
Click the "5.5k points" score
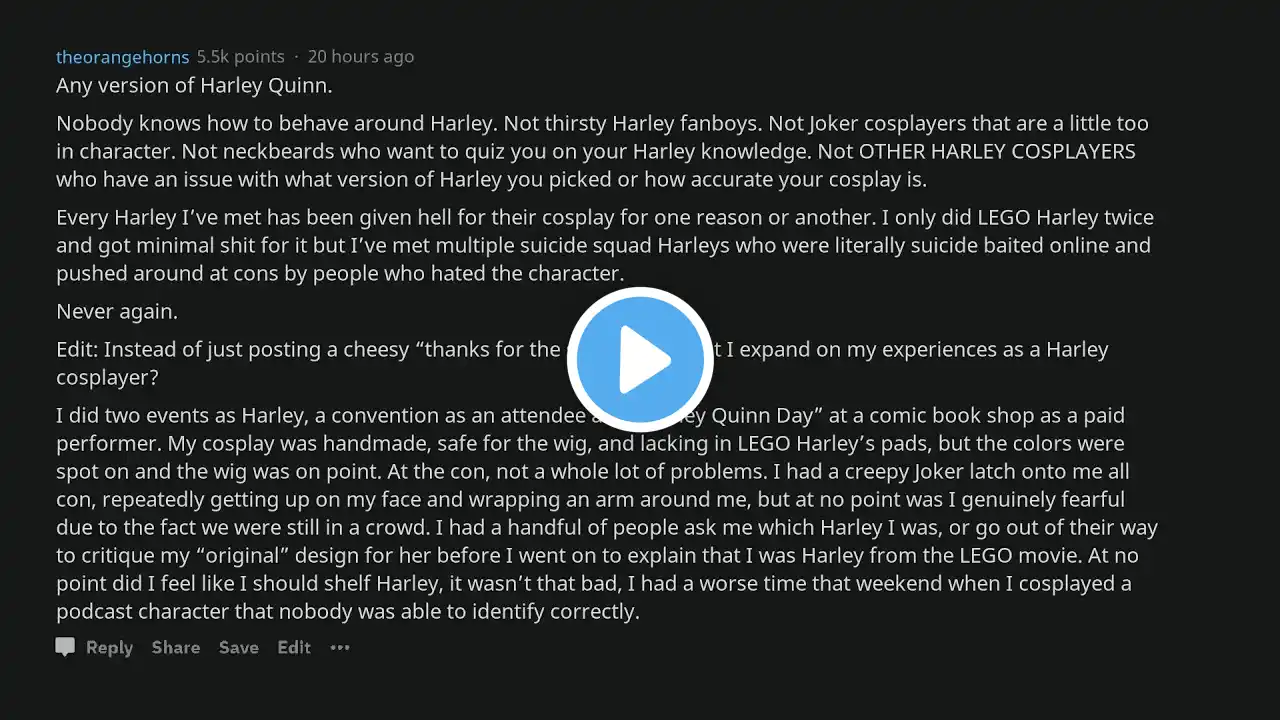coord(240,57)
